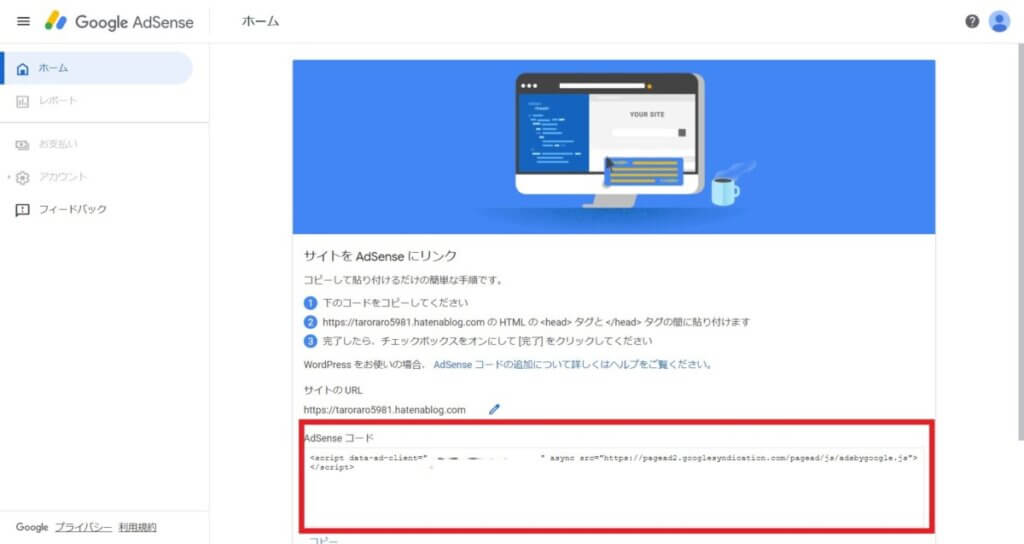The height and width of the screenshot is (544, 1024).
Task: Click the Google AdSense logo
Action: 119,22
